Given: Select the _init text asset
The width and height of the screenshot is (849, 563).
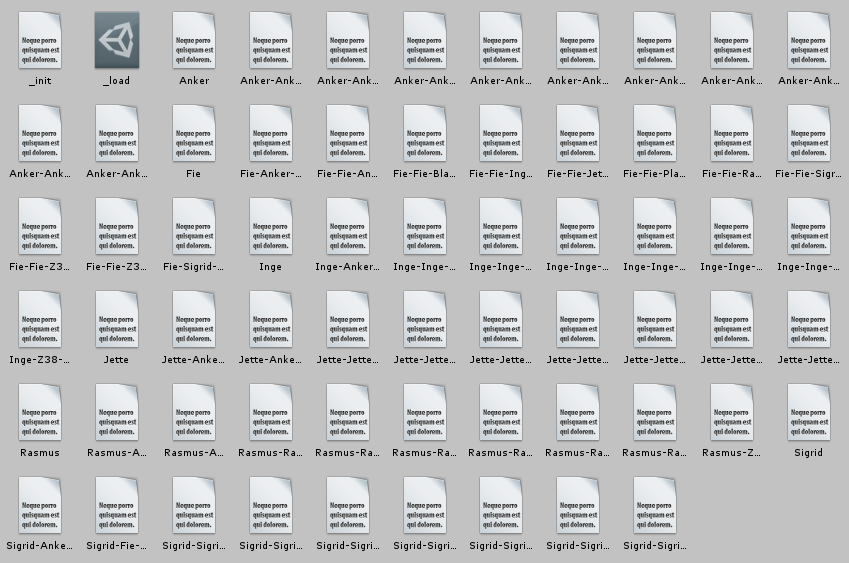Looking at the screenshot, I should click(x=40, y=41).
